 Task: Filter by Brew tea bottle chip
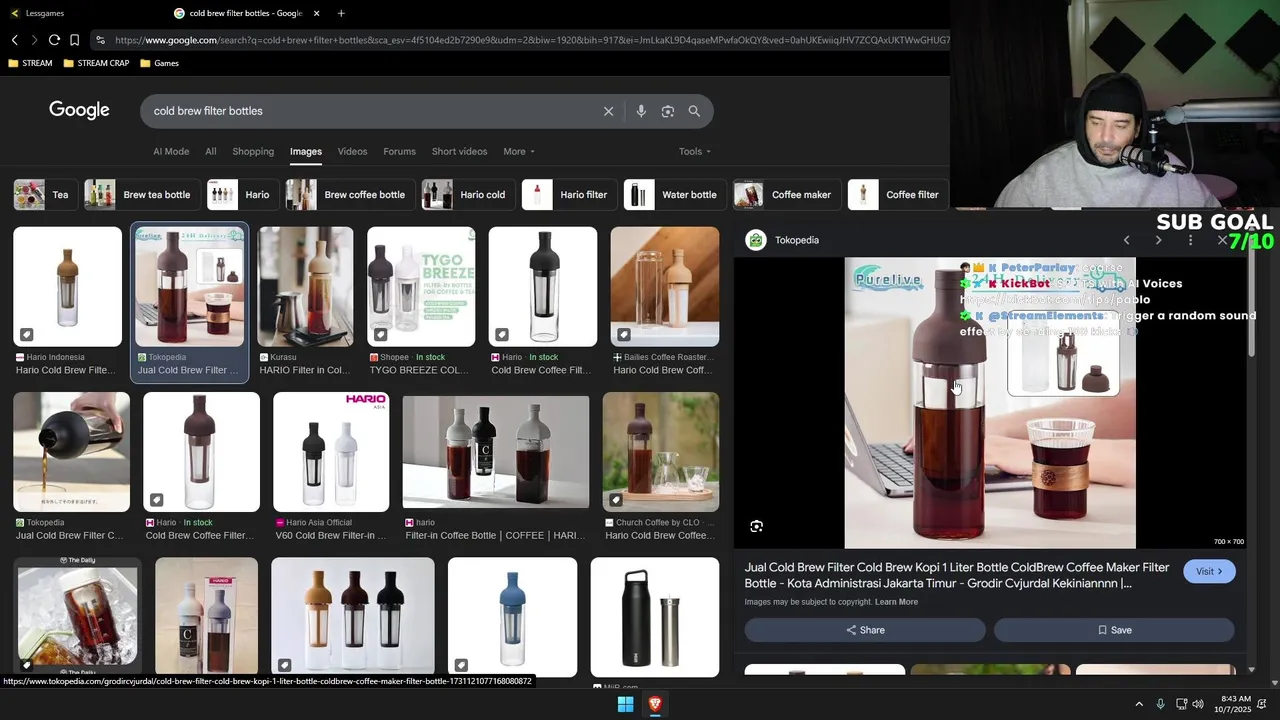[141, 195]
